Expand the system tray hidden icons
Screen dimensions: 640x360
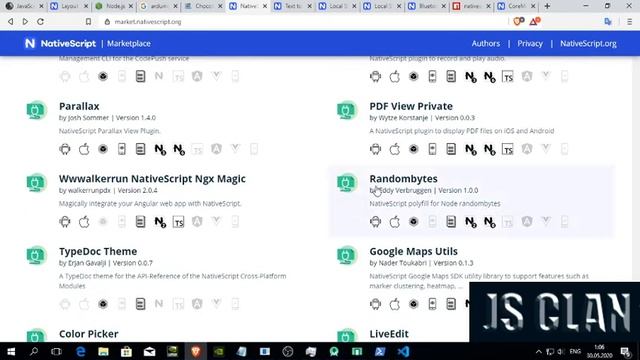(x=539, y=351)
